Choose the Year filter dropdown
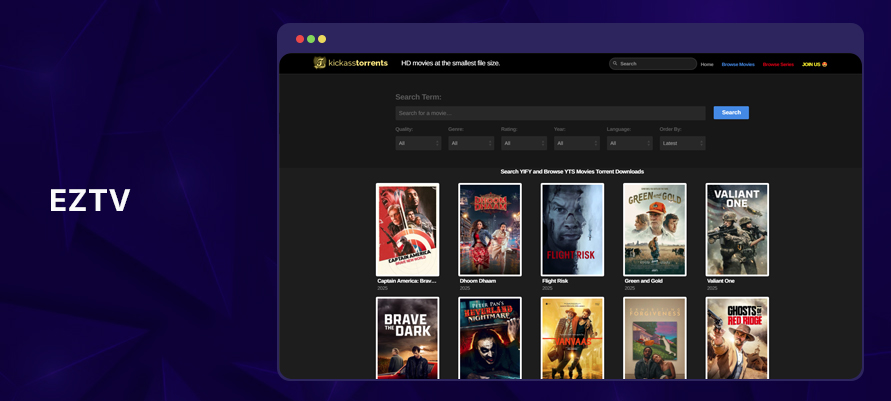Viewport: 891px width, 401px height. click(577, 143)
